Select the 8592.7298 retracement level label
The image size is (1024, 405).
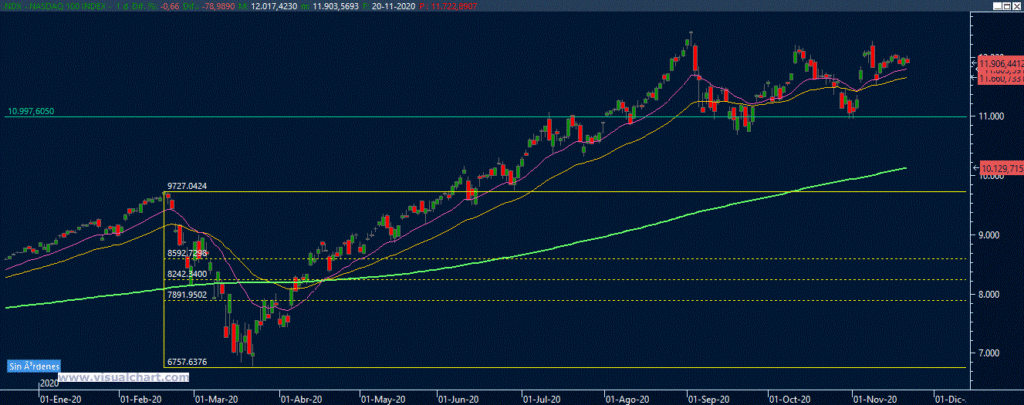point(187,252)
